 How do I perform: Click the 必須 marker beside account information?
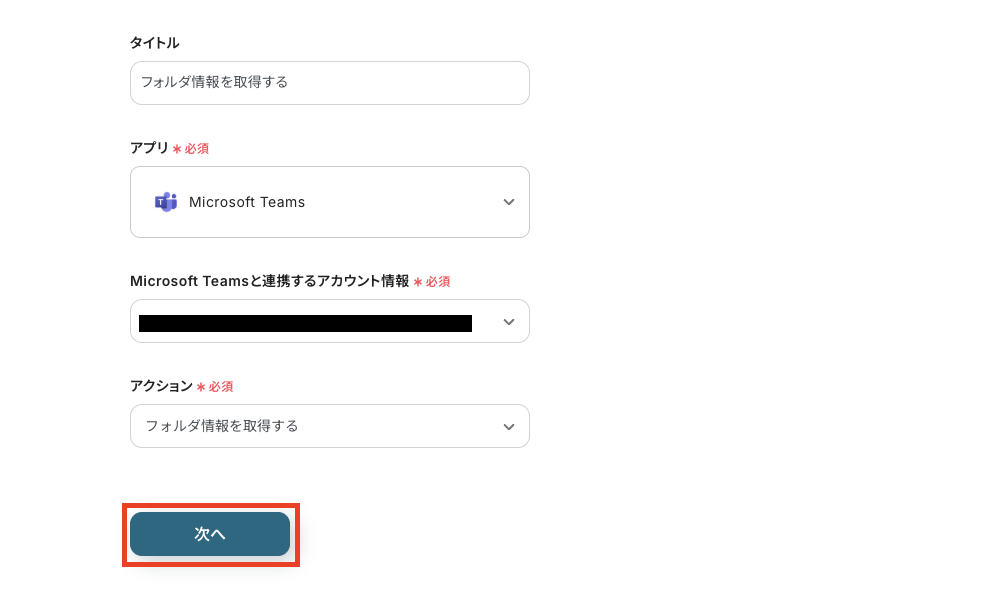[x=437, y=282]
